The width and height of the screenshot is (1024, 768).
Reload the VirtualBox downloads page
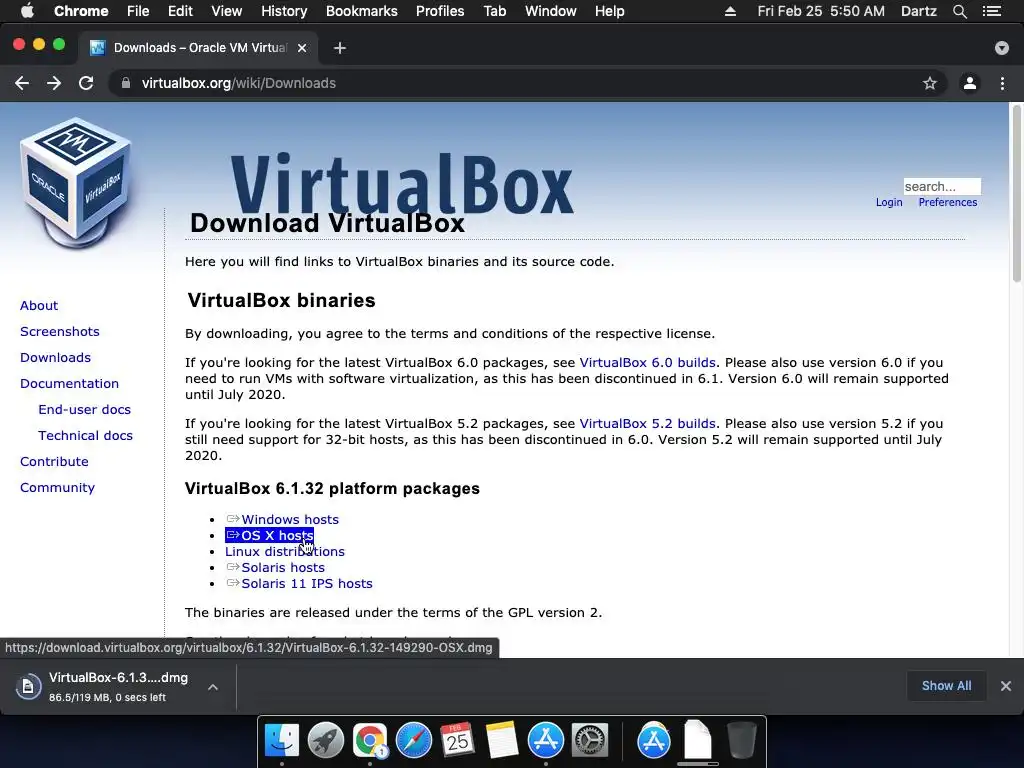coord(86,83)
